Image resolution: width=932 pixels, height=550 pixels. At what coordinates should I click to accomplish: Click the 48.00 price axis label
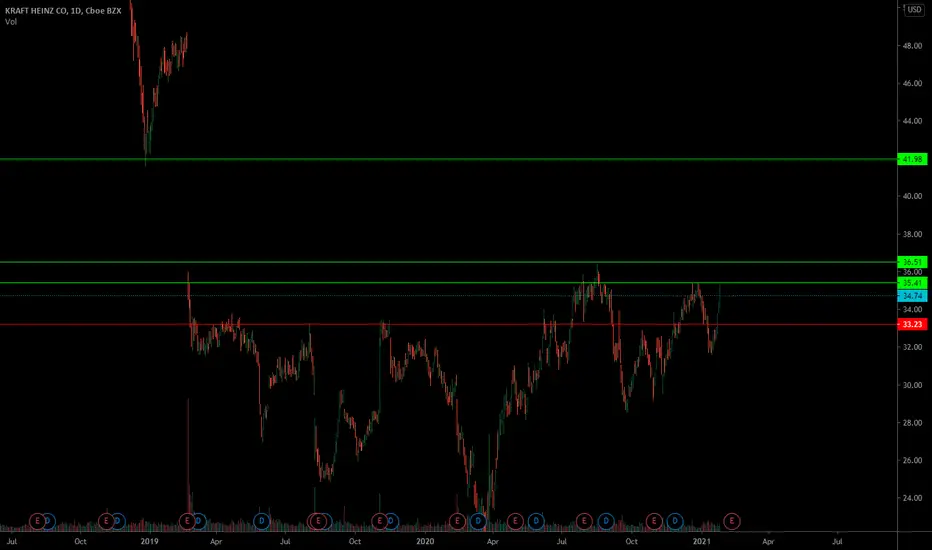coord(912,46)
